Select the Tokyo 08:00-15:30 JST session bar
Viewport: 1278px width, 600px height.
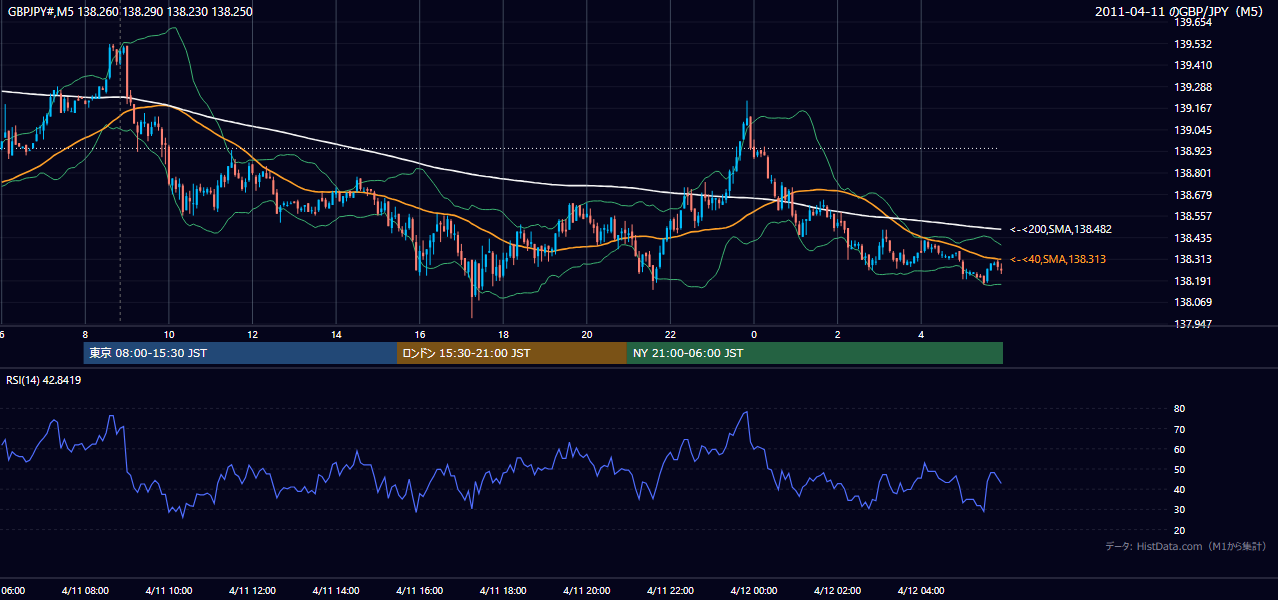pyautogui.click(x=240, y=353)
